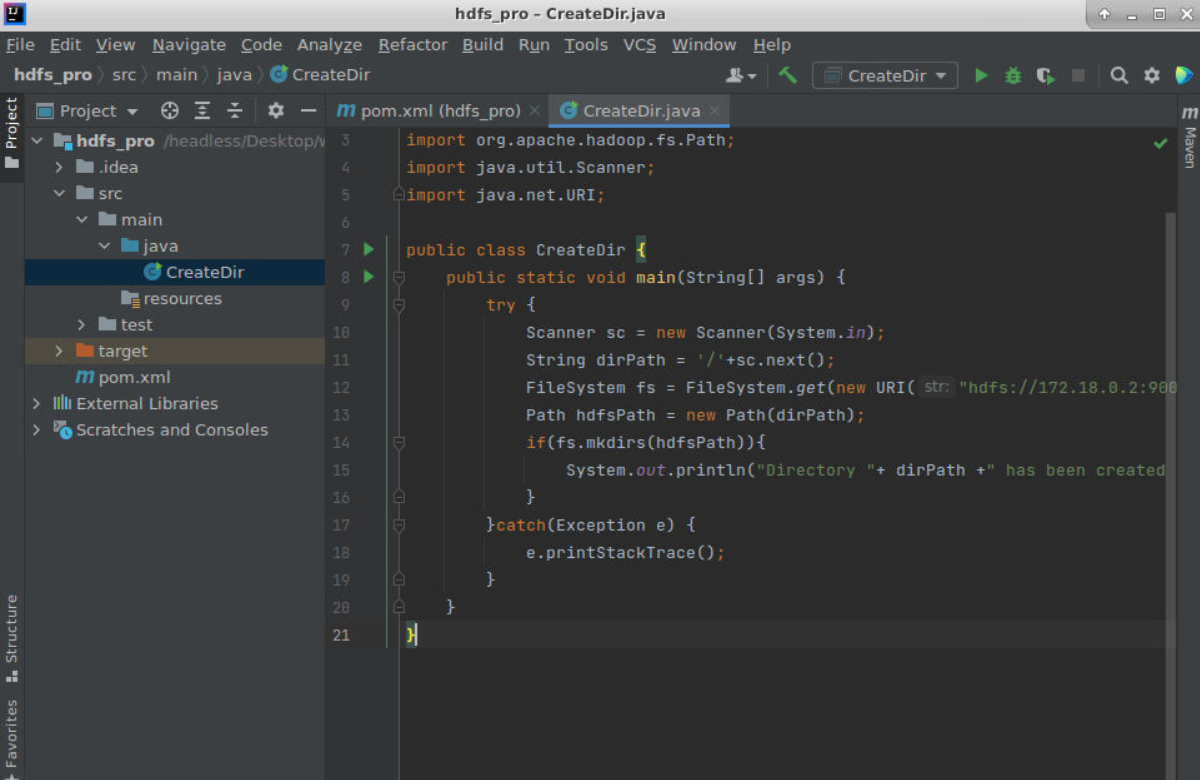Run the main method from gutter arrow

click(x=368, y=277)
